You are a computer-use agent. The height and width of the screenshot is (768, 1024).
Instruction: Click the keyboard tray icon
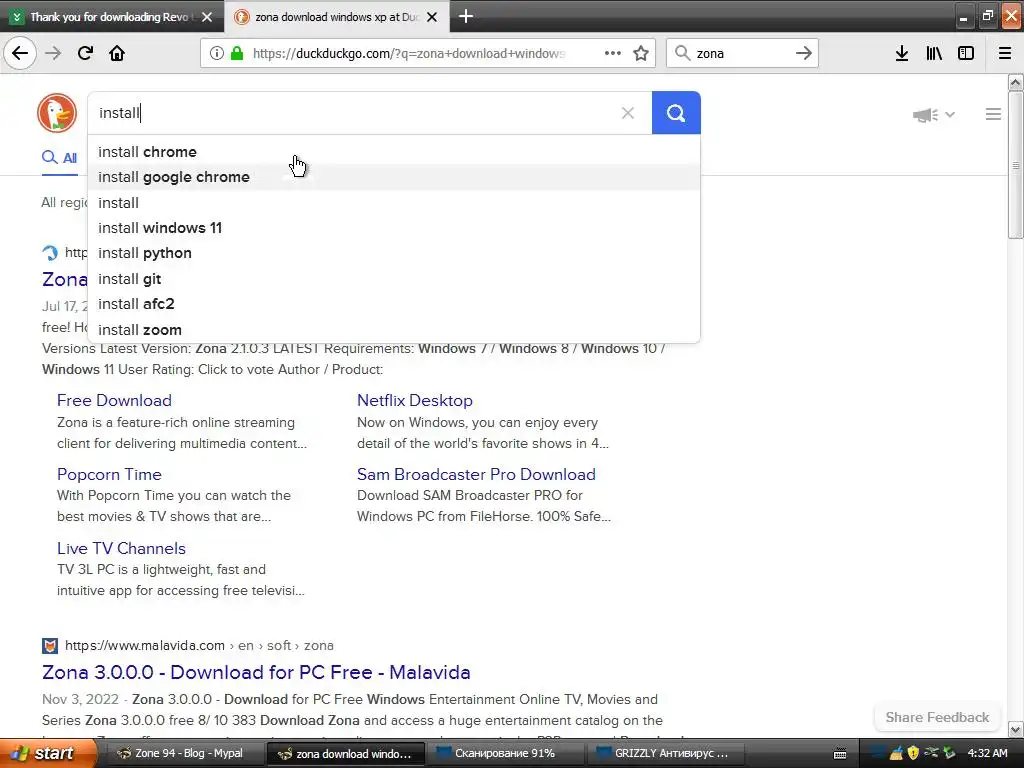(x=840, y=754)
